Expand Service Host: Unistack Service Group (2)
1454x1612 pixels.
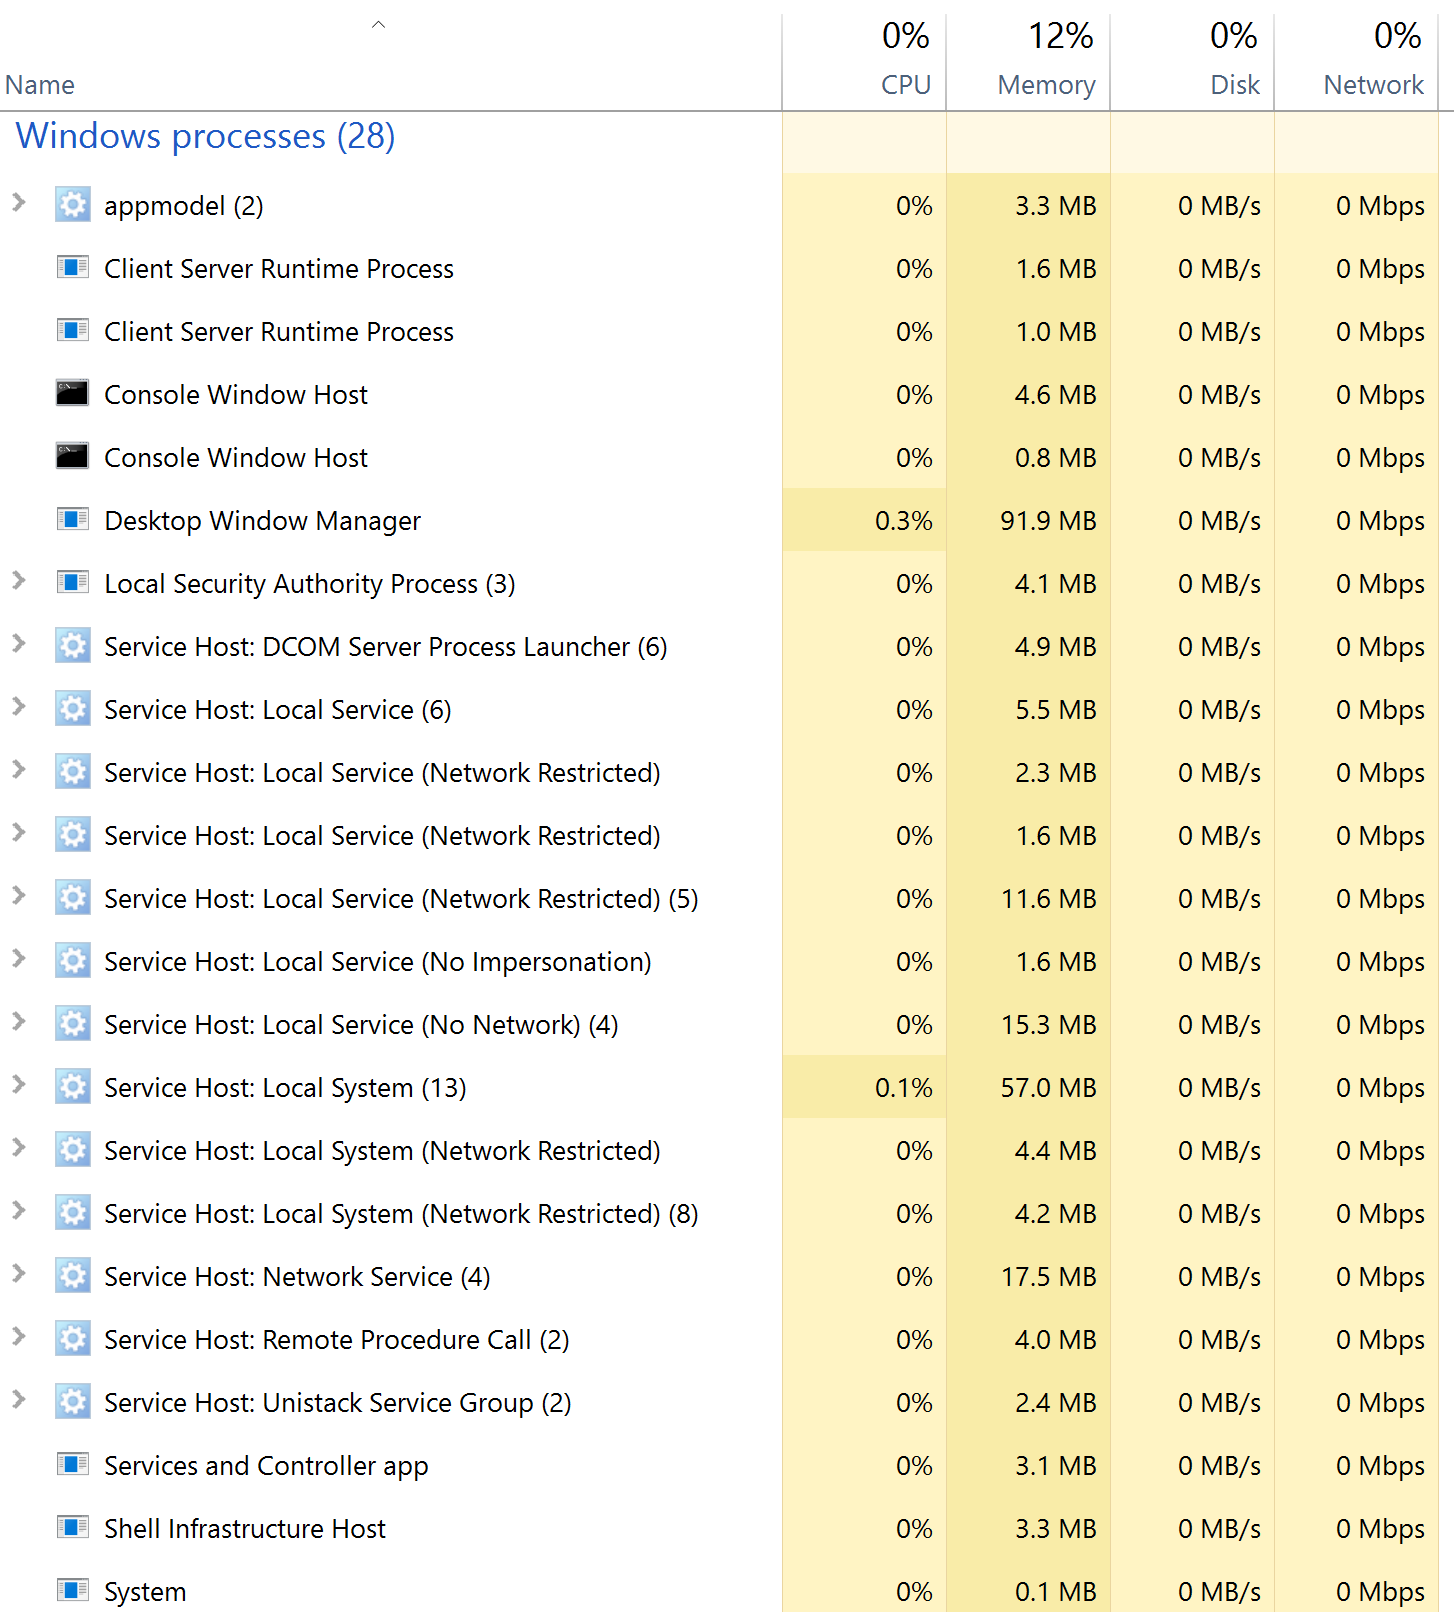[19, 1400]
